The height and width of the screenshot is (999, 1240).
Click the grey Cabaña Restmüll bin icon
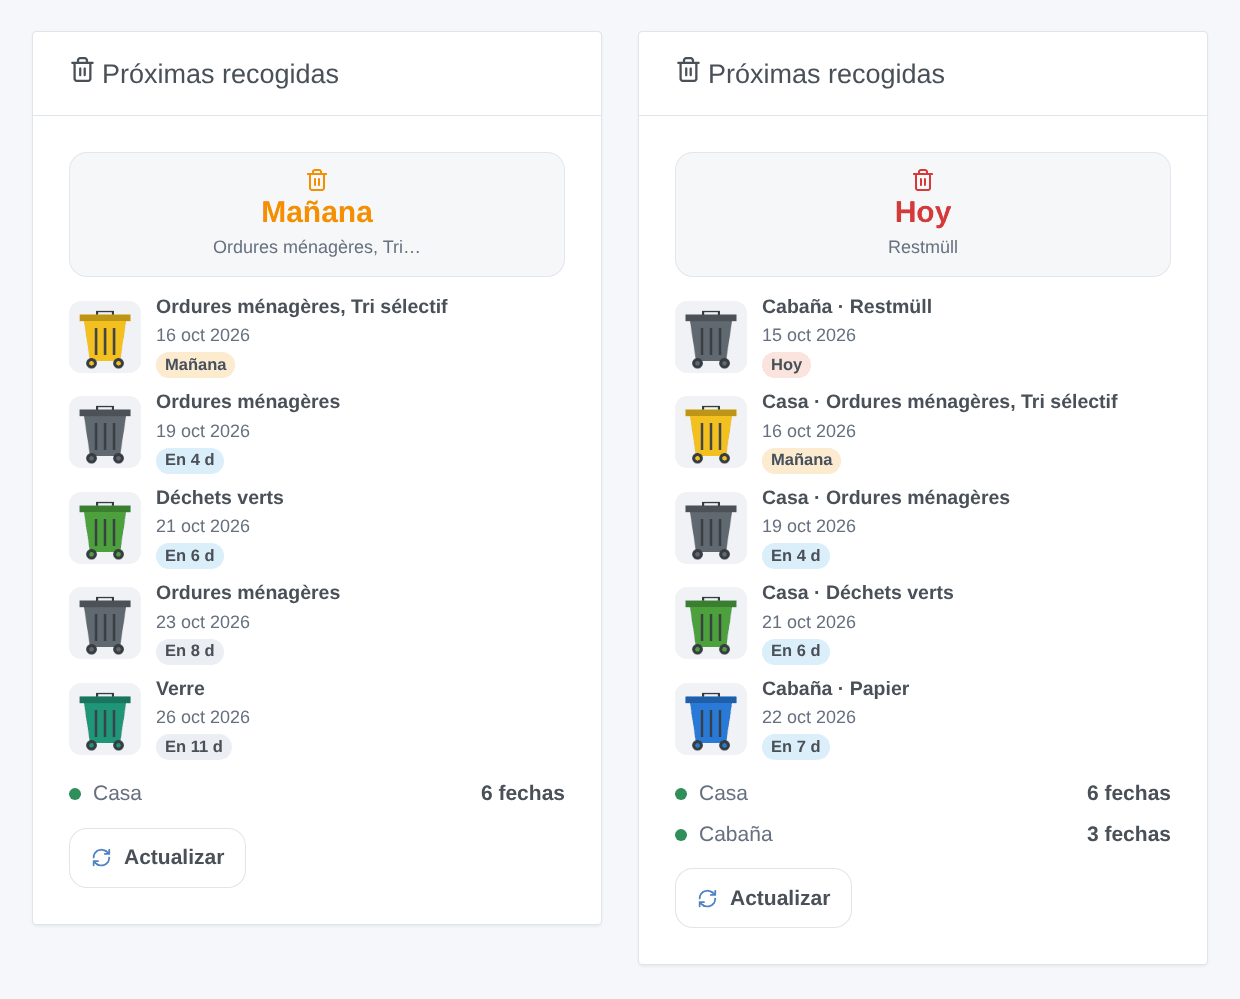click(x=711, y=337)
